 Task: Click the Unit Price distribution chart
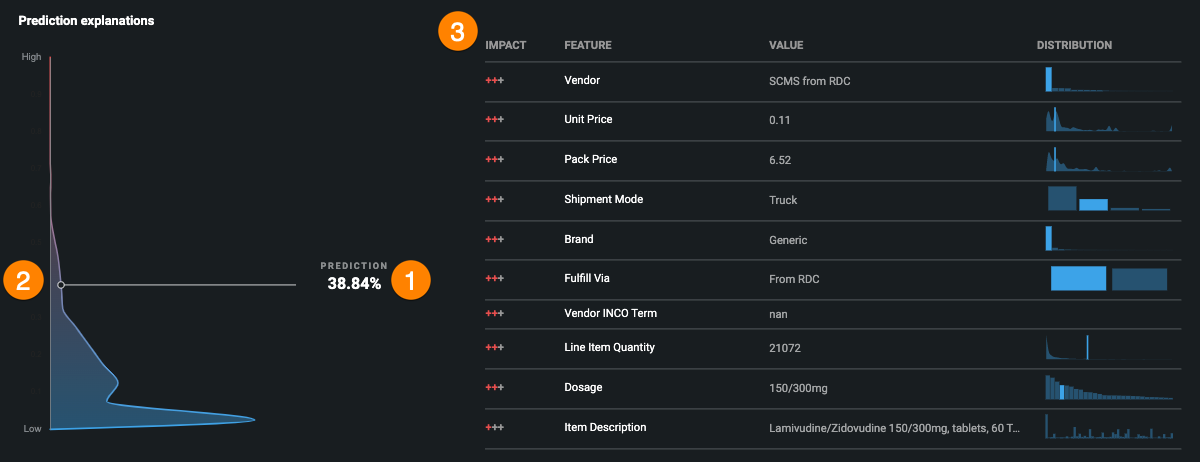(x=1107, y=120)
